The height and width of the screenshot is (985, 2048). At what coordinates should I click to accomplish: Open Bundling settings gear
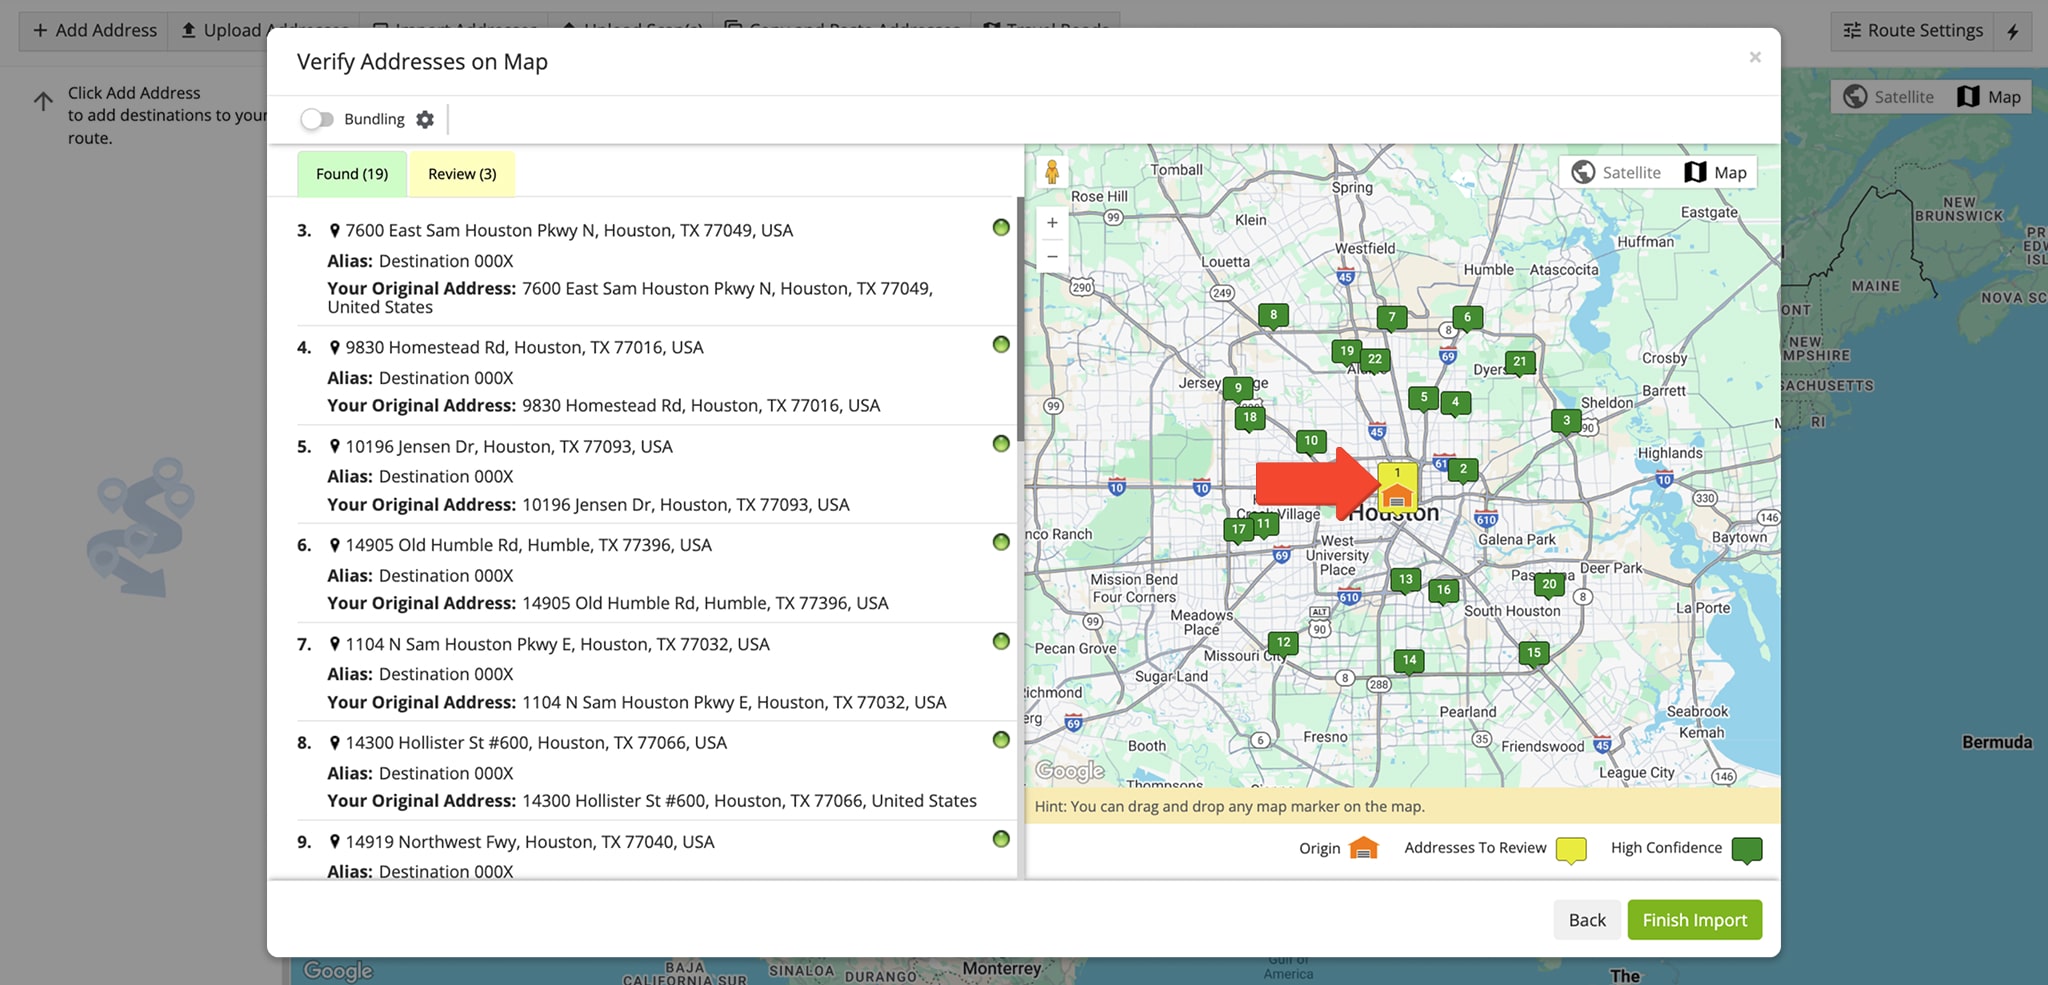425,119
